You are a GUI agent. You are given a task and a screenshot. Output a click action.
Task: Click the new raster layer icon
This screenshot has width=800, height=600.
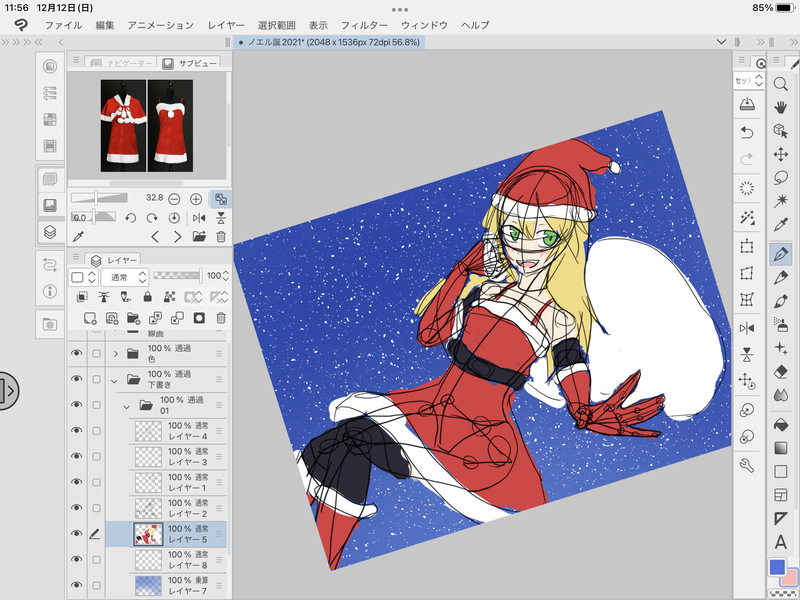tap(90, 318)
